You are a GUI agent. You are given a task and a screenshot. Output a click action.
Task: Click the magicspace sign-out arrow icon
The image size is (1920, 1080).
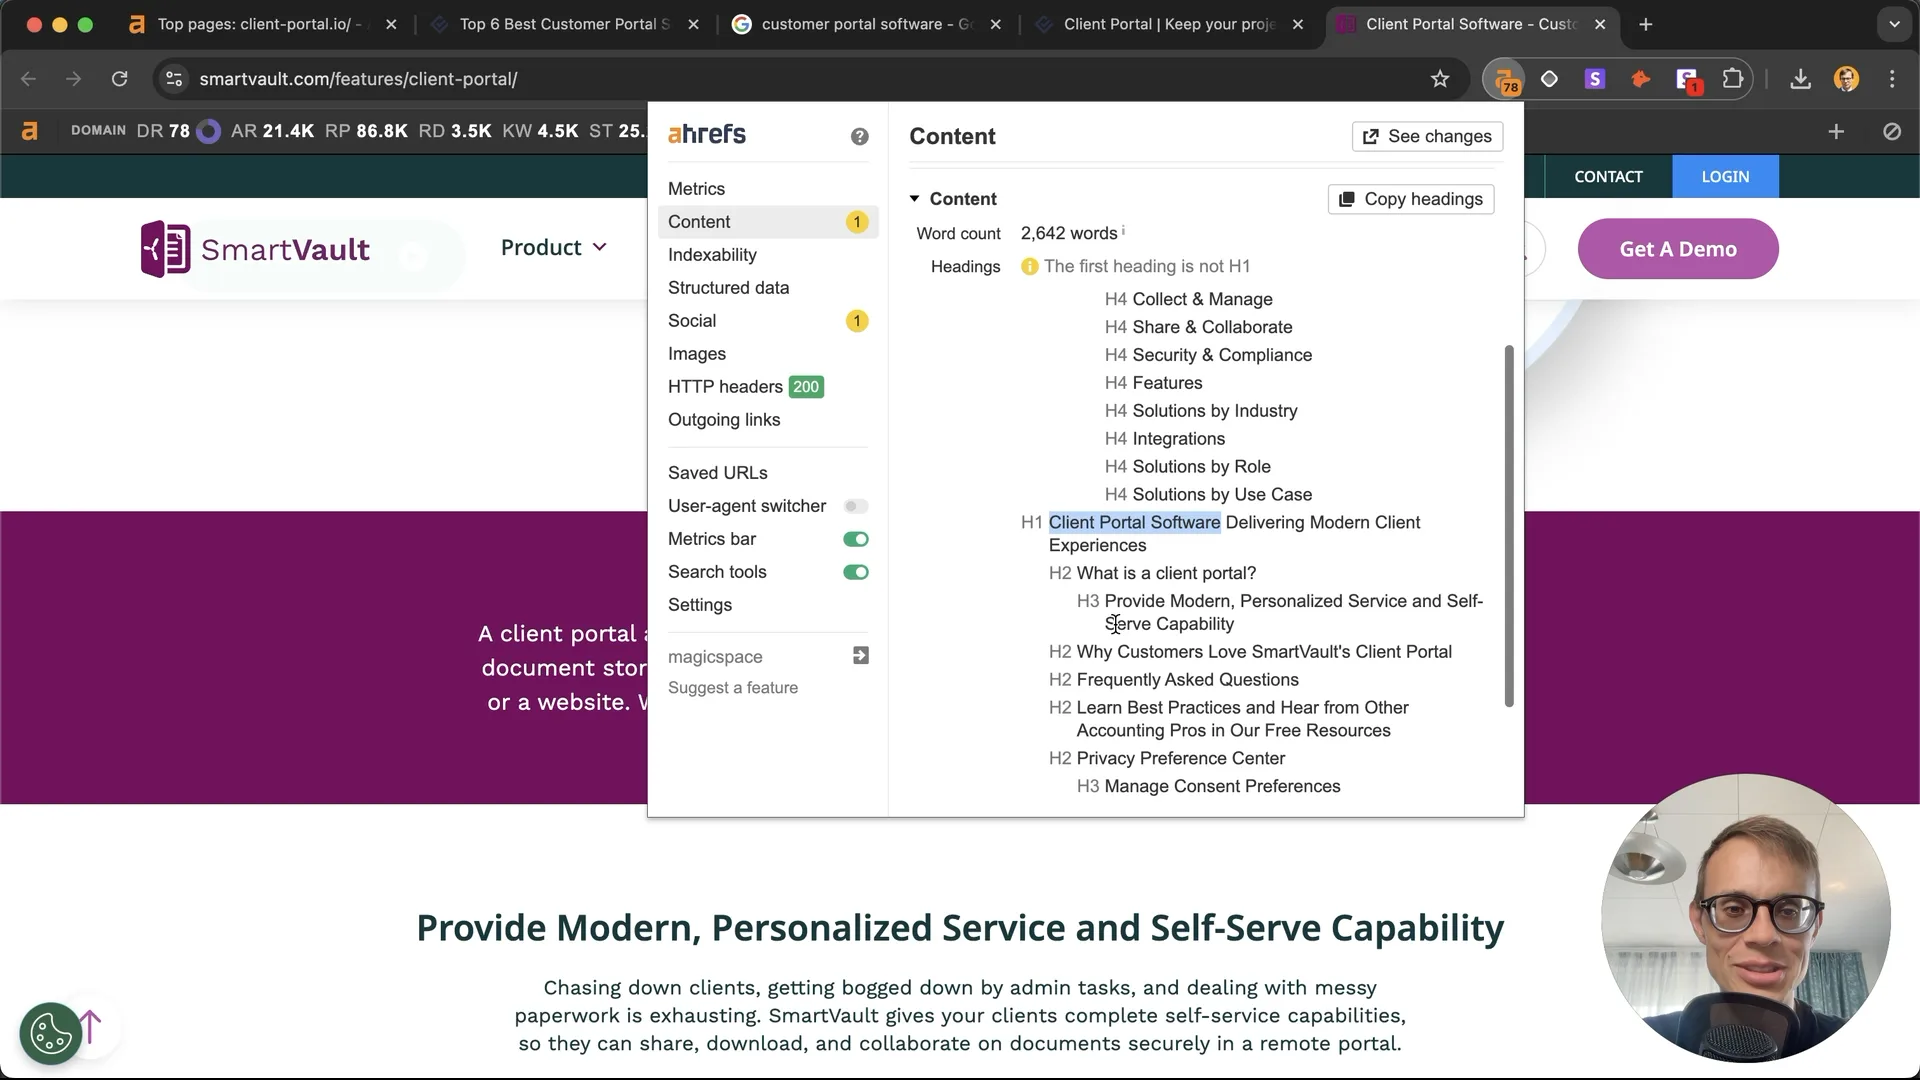tap(860, 656)
